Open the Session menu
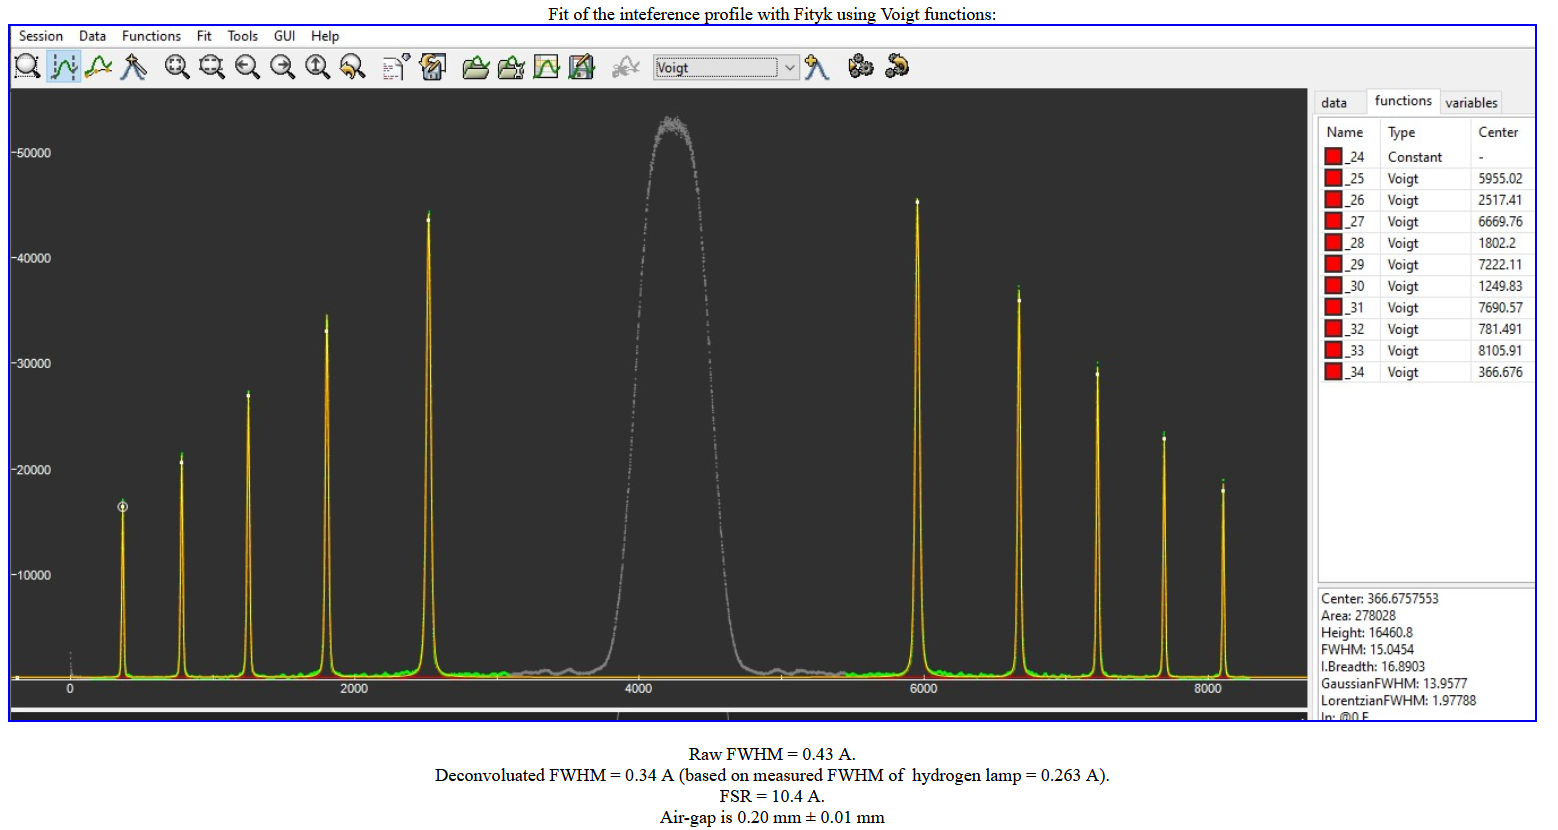Viewport: 1558px width, 830px height. tap(41, 36)
